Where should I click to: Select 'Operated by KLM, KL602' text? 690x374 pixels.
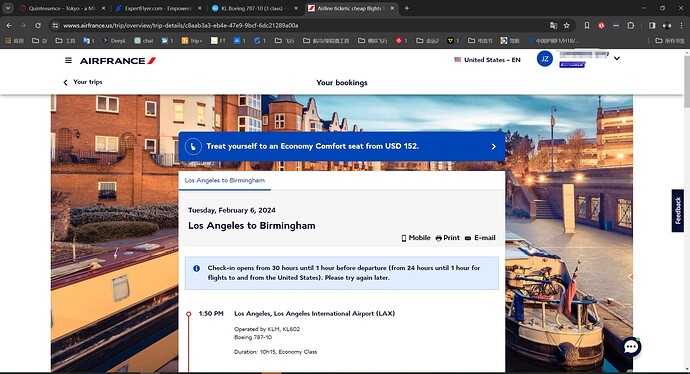267,329
